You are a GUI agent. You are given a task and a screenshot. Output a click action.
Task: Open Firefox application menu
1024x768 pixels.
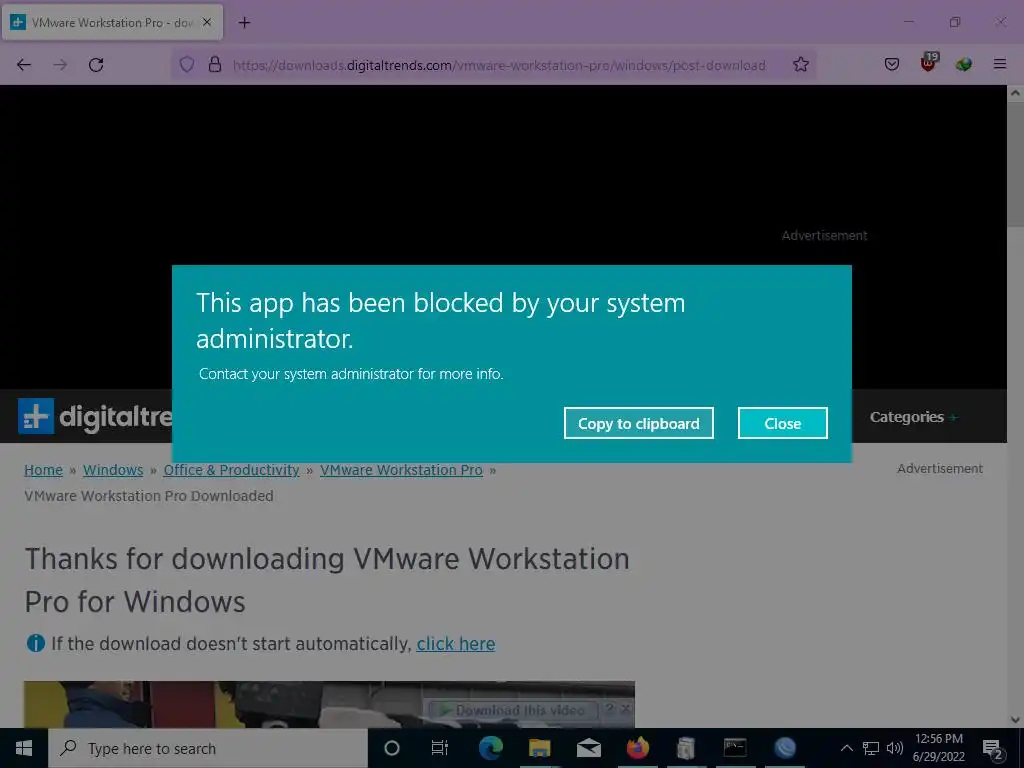[x=999, y=64]
